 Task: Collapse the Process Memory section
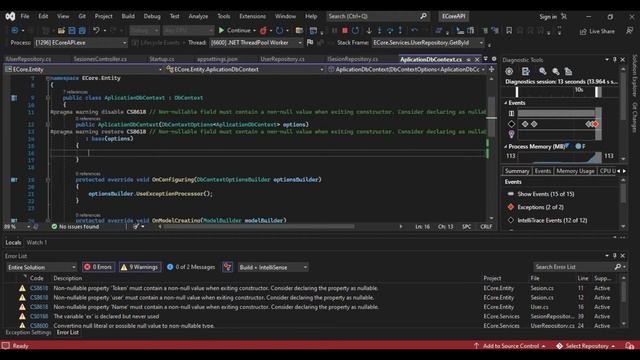[x=506, y=147]
